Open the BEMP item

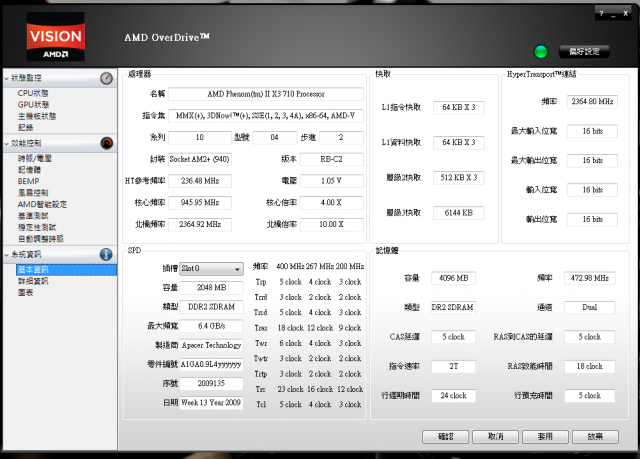(28, 181)
